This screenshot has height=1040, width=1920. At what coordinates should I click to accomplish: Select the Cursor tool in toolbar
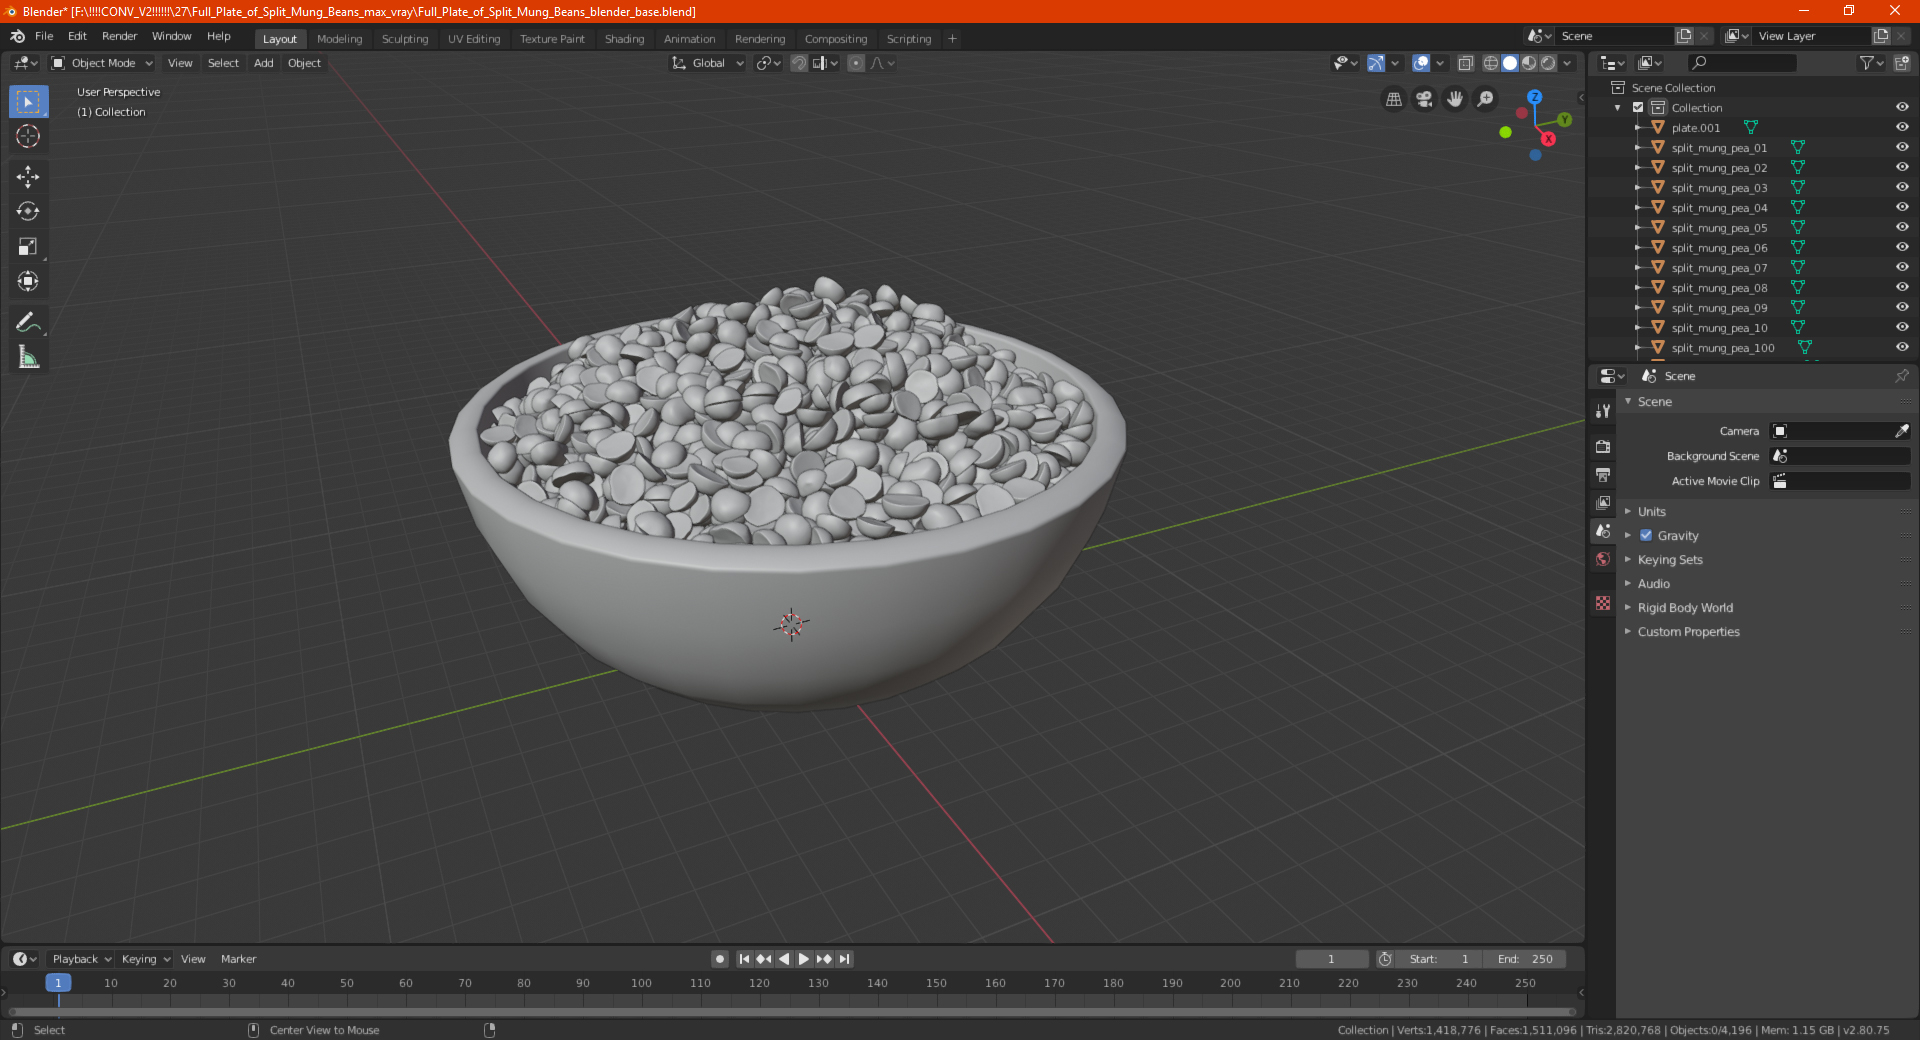coord(28,136)
